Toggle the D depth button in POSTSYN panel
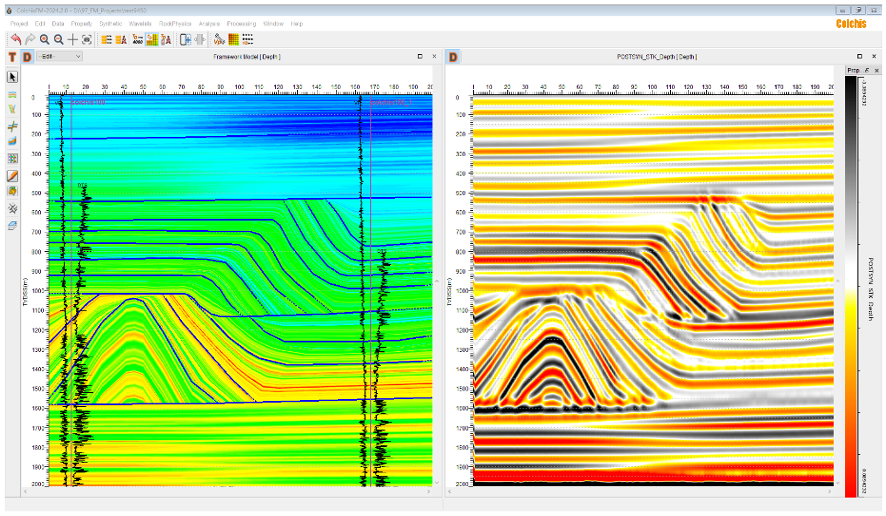Viewport: 886px width, 516px height. [x=453, y=57]
